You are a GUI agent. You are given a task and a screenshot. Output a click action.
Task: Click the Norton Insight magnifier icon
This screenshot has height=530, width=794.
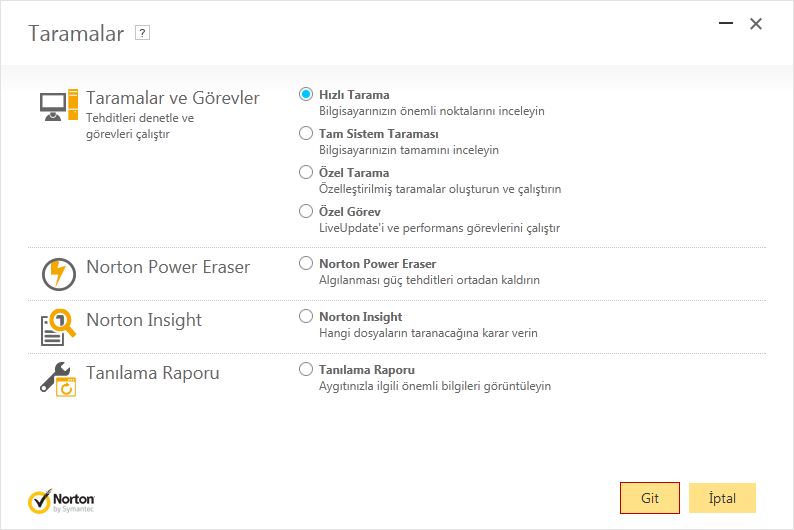(58, 327)
